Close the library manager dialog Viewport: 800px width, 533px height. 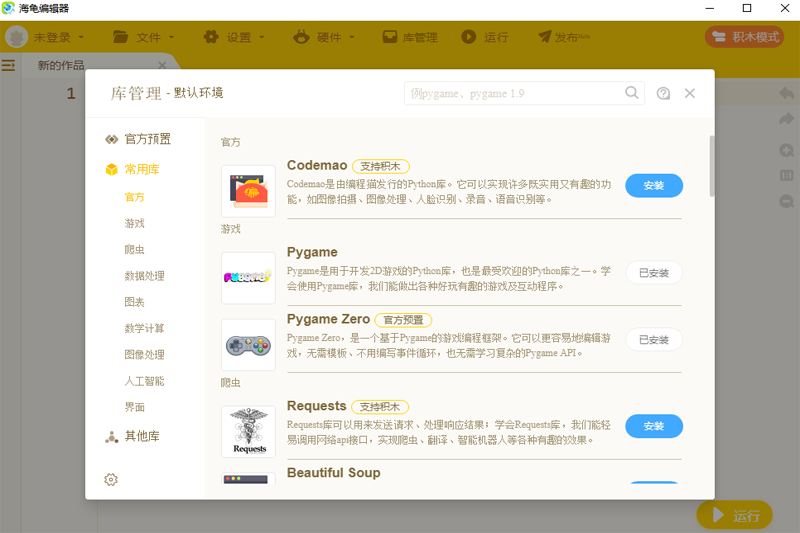pyautogui.click(x=690, y=93)
